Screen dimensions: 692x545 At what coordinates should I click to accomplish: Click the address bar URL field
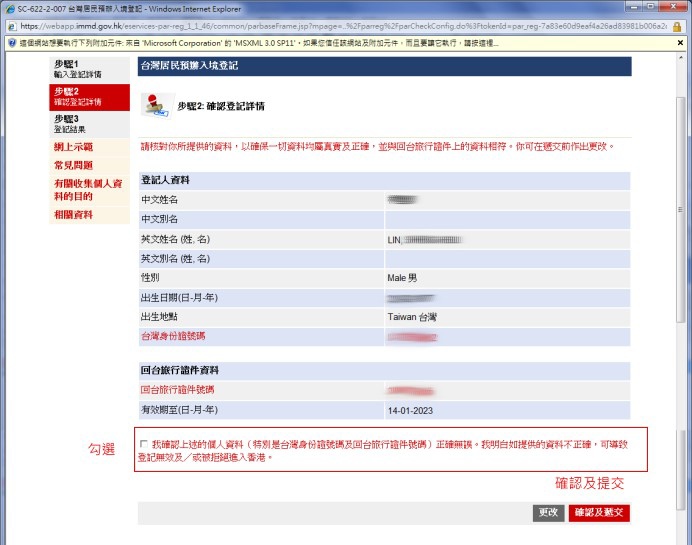(343, 26)
